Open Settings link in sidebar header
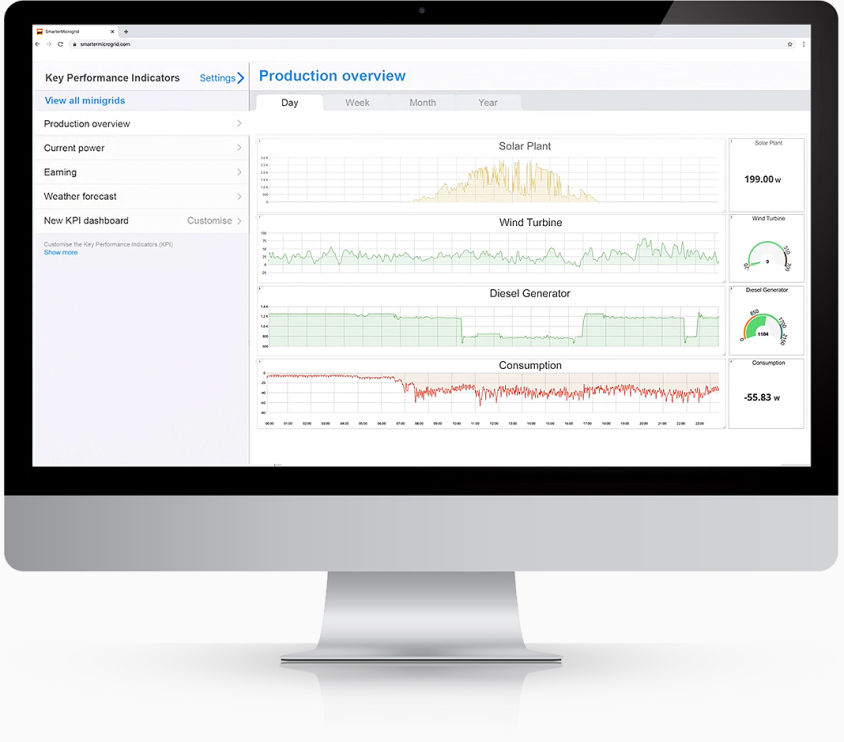The height and width of the screenshot is (742, 844). click(217, 78)
